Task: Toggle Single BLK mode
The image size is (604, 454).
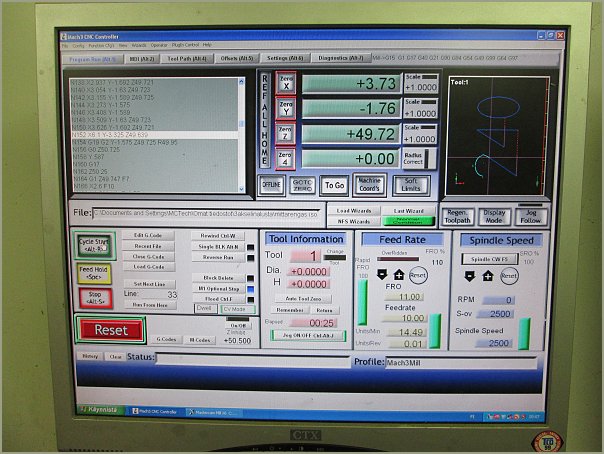Action: pos(218,246)
